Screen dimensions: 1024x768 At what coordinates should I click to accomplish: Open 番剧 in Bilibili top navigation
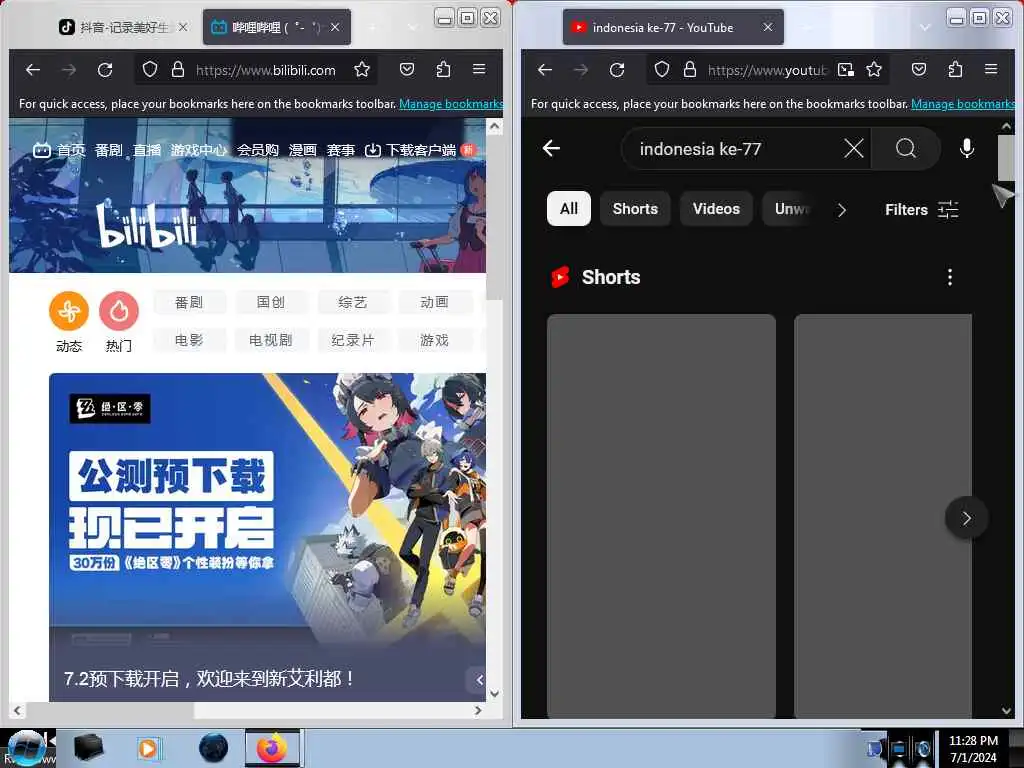click(108, 150)
